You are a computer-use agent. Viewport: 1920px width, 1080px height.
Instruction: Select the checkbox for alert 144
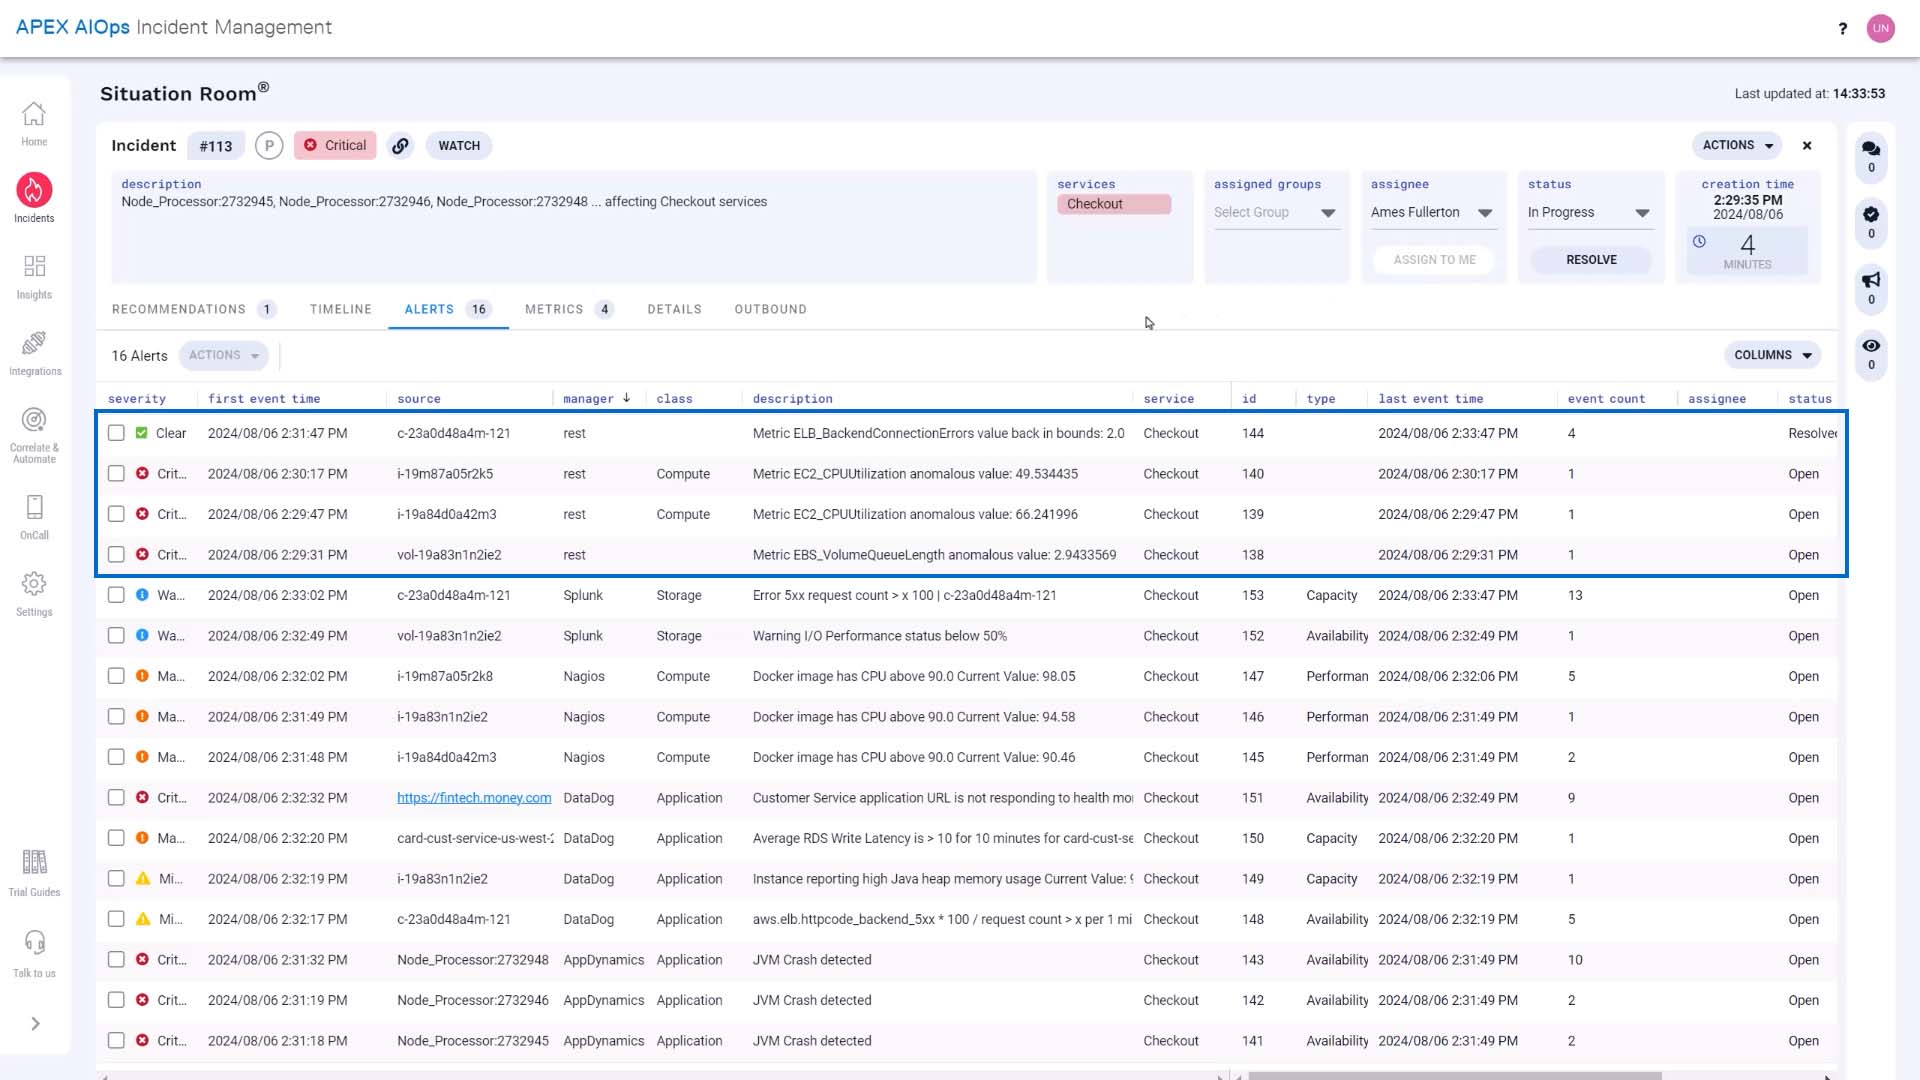116,433
